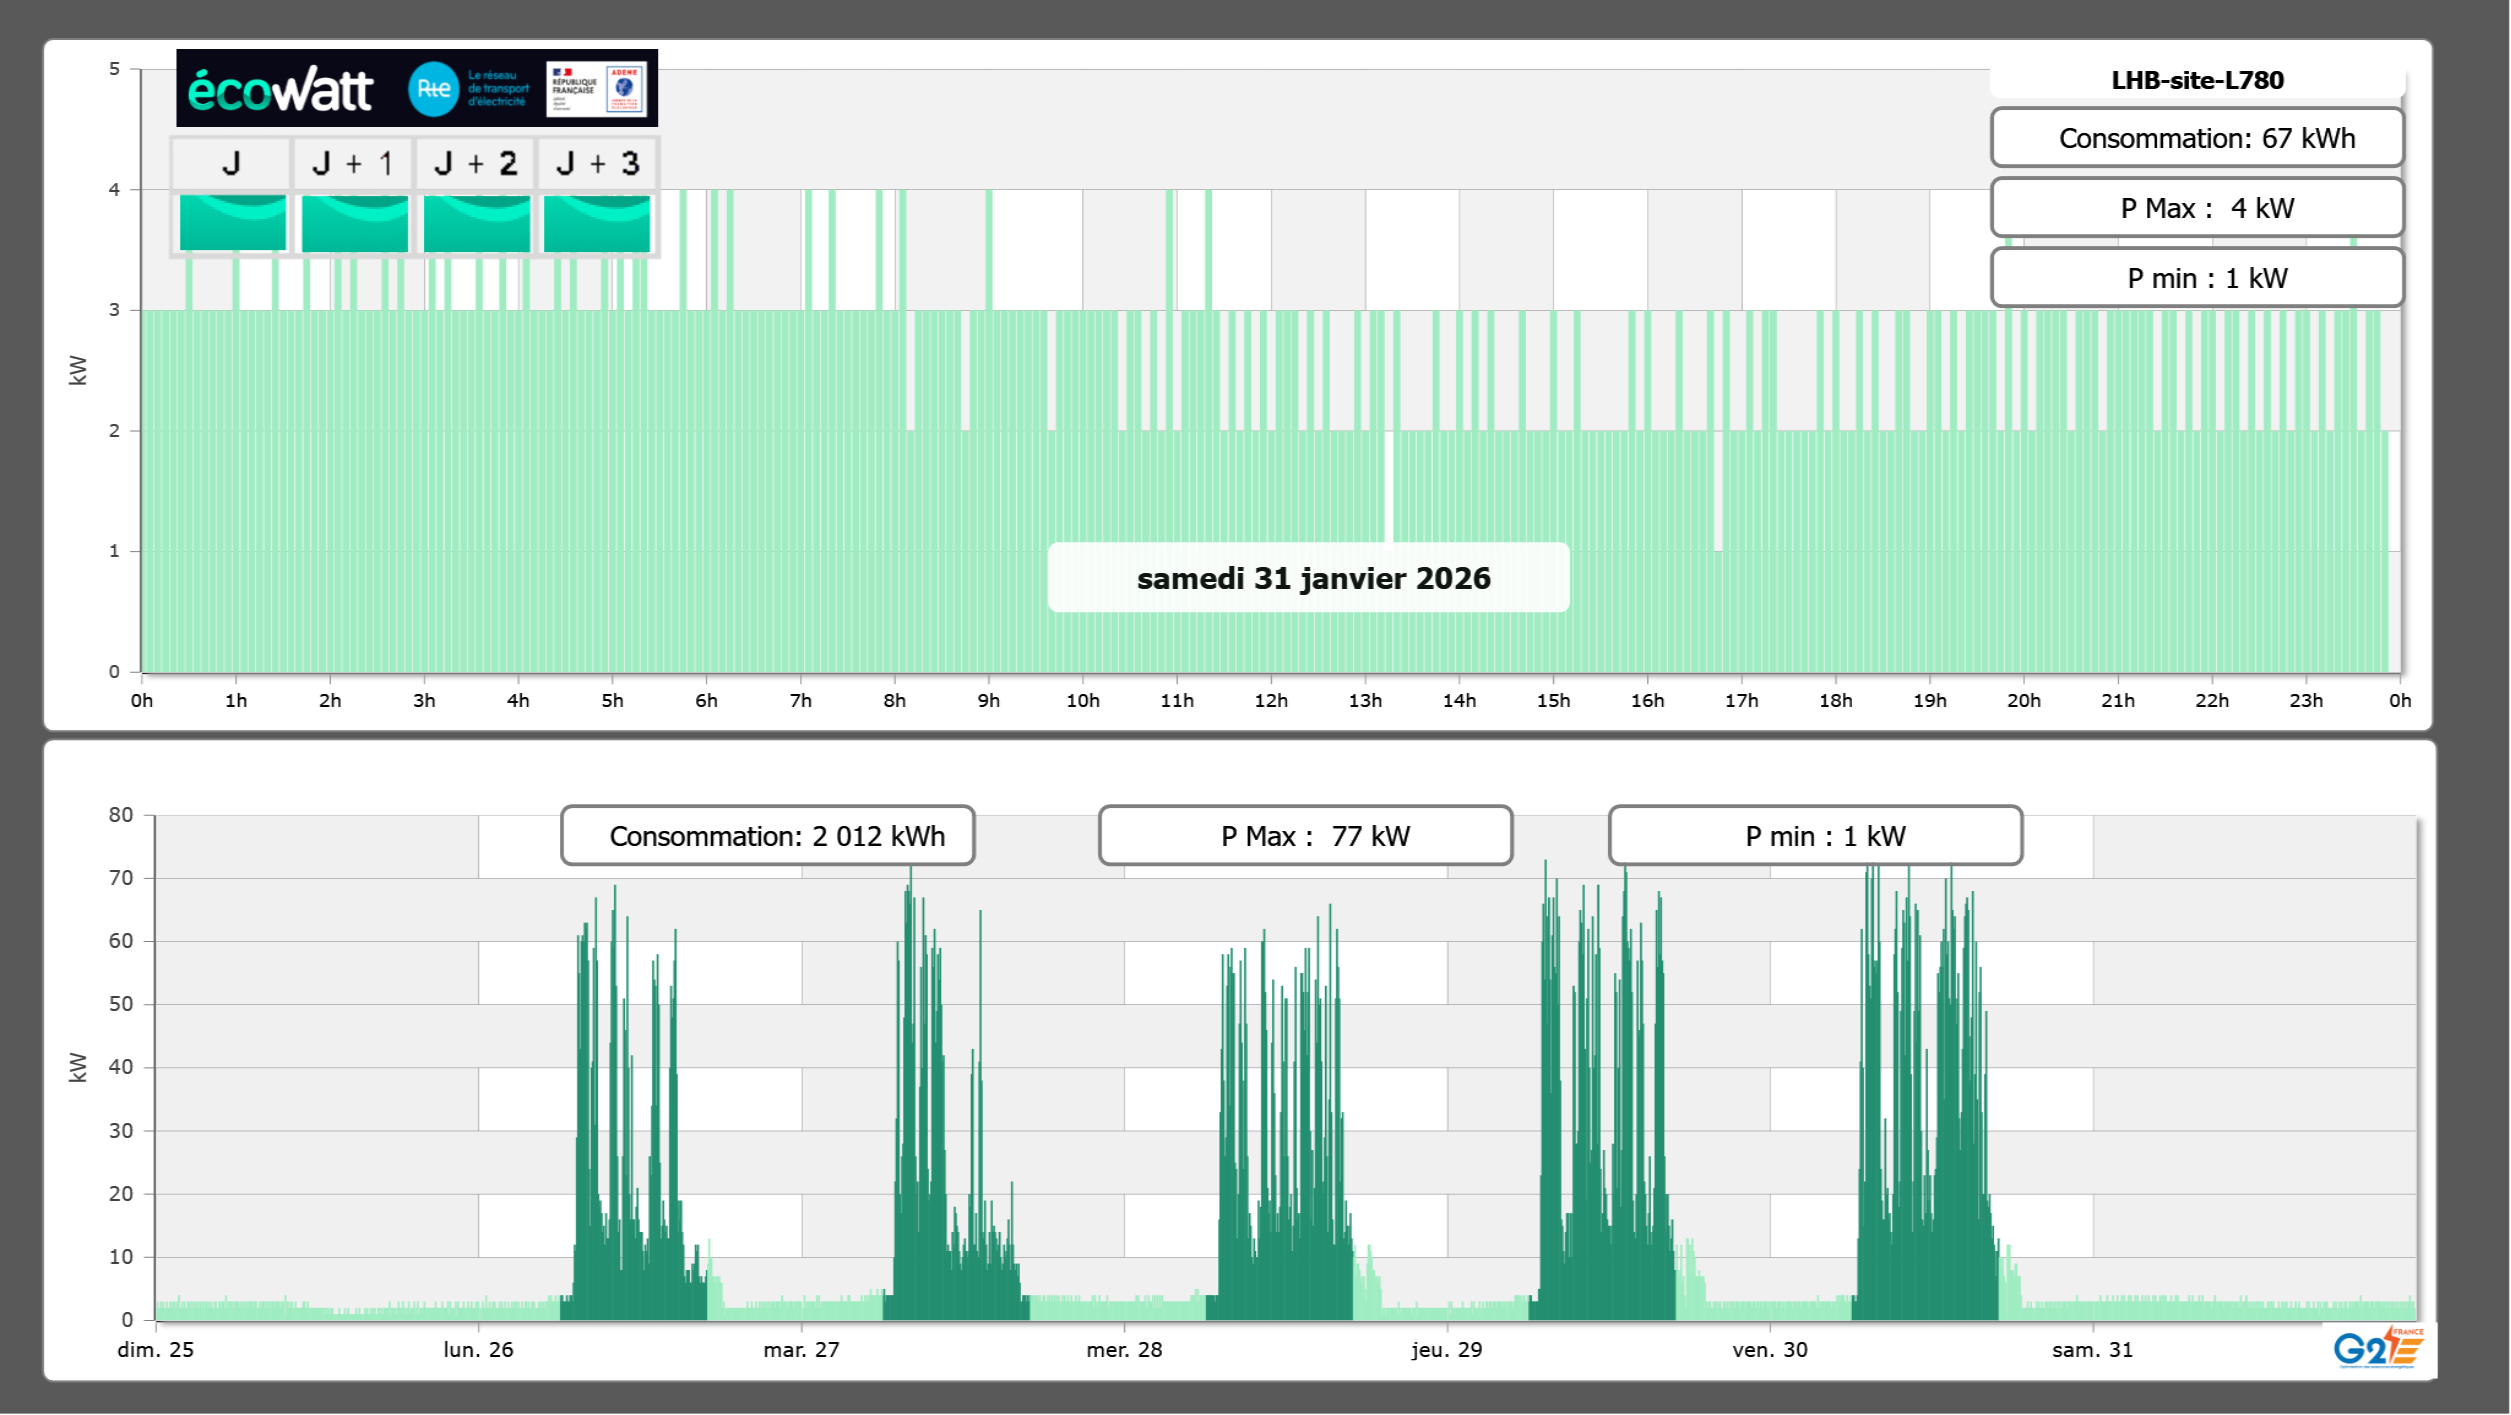Click the P Max : 4 kW box
The height and width of the screenshot is (1415, 2511).
pos(2196,208)
